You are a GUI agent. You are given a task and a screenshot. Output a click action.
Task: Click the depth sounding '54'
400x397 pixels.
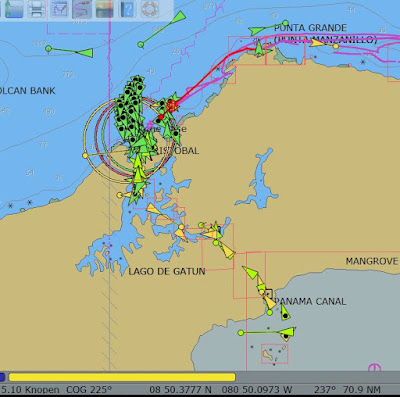pyautogui.click(x=30, y=173)
